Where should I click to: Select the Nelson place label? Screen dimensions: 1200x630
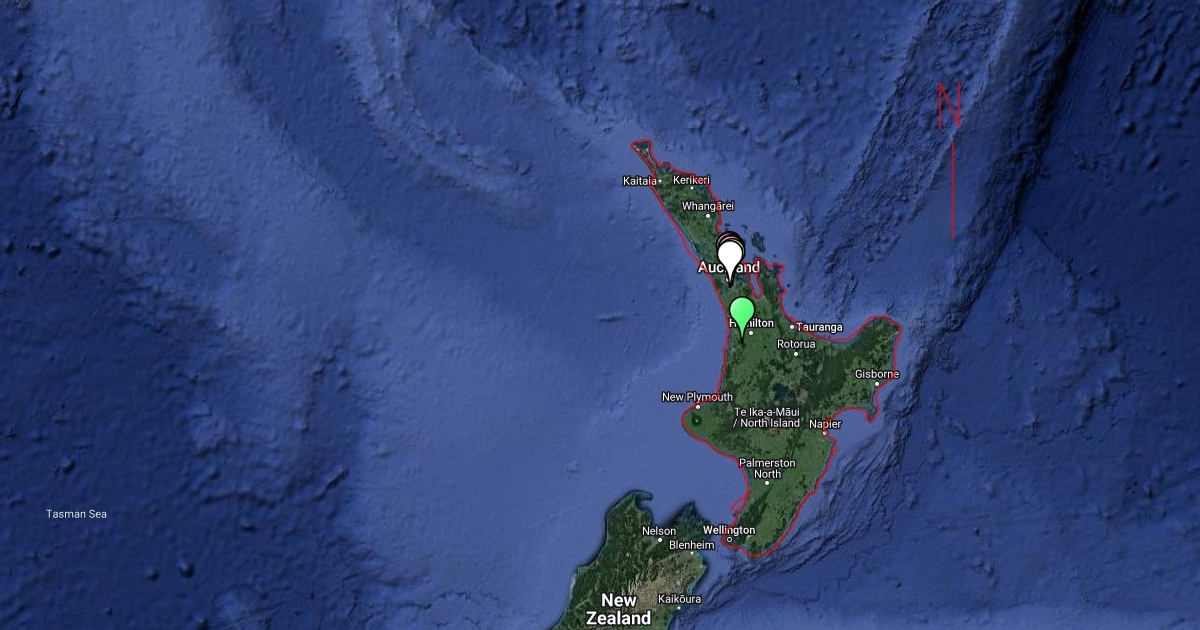[659, 531]
